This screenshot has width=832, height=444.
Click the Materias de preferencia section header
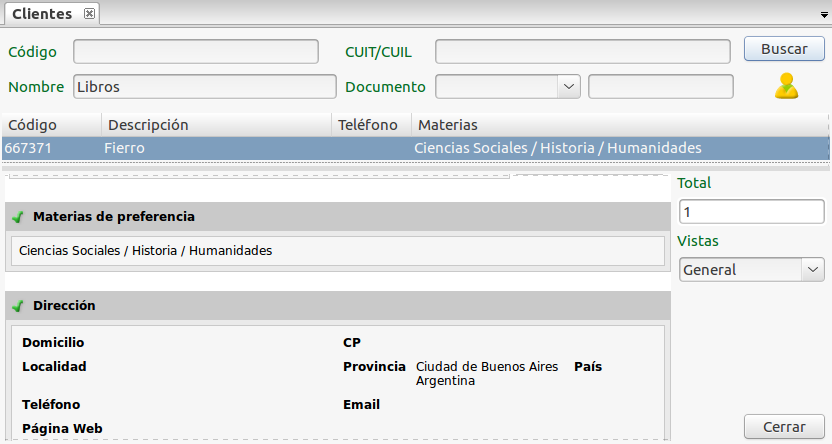[338, 216]
